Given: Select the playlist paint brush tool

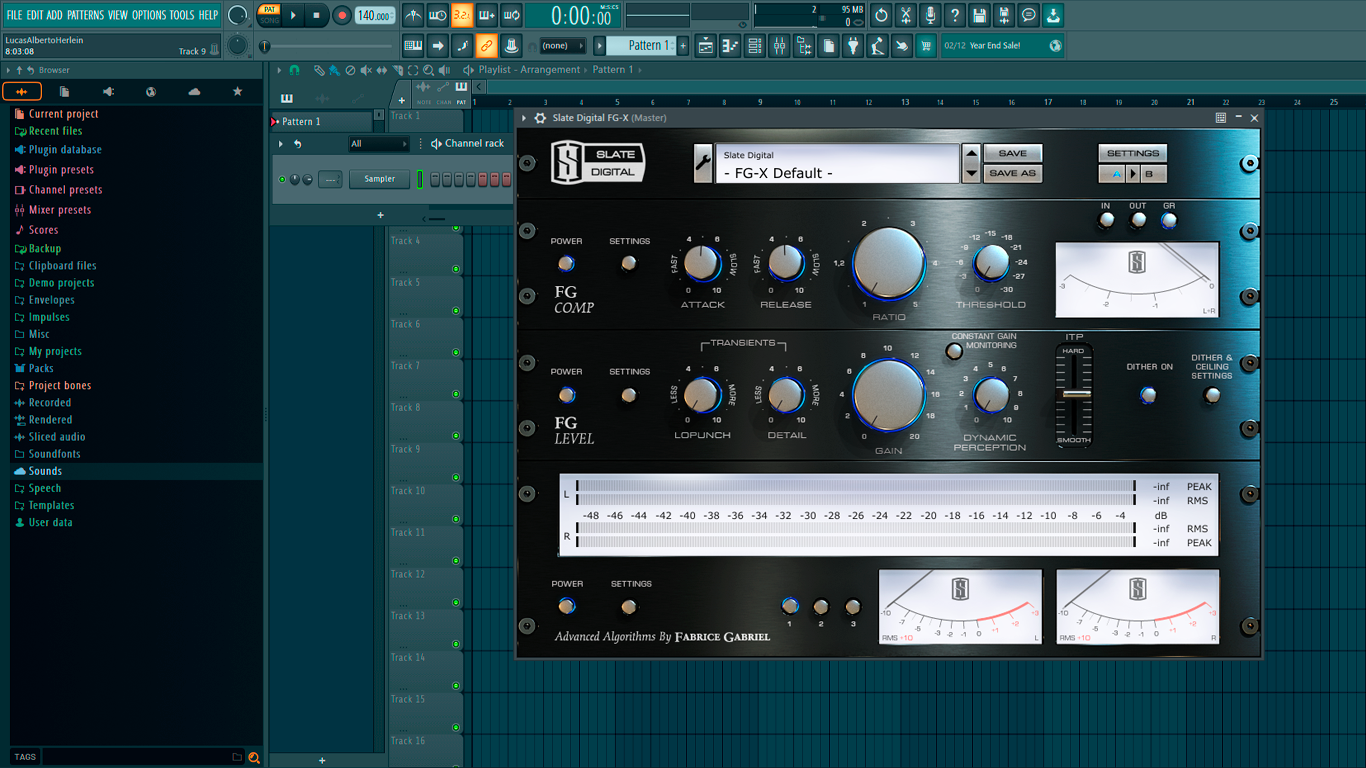Looking at the screenshot, I should click(x=333, y=71).
